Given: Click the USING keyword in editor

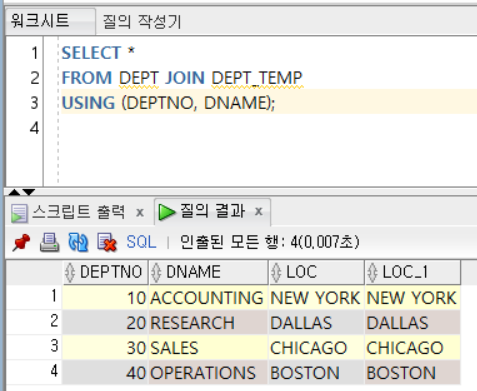Looking at the screenshot, I should click(x=88, y=103).
